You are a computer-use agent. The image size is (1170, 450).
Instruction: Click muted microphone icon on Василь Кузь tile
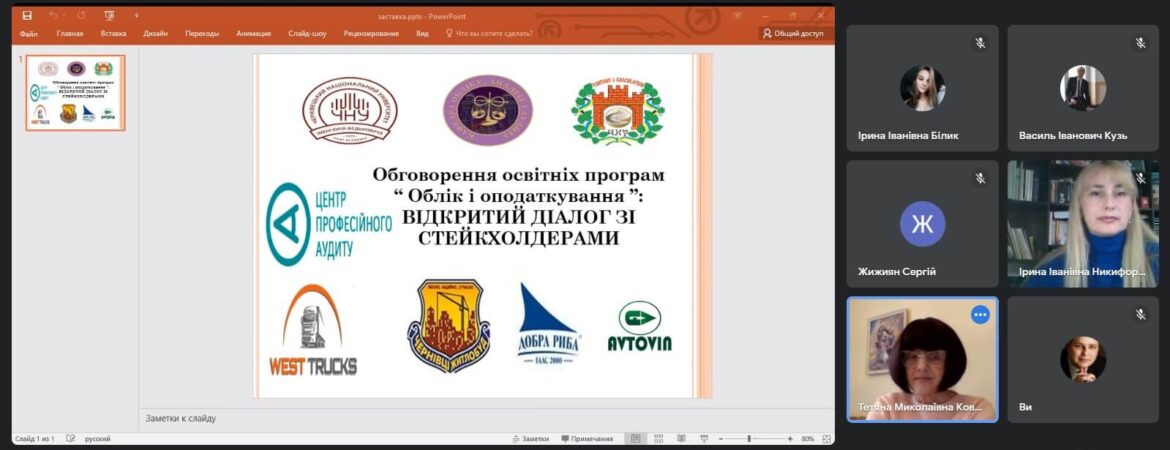tap(1141, 43)
